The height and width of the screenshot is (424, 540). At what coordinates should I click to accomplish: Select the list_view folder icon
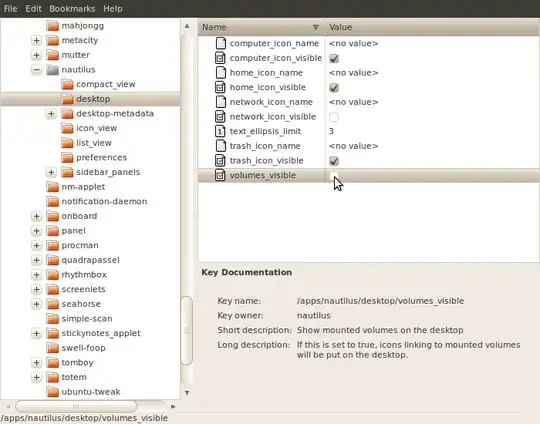68,143
